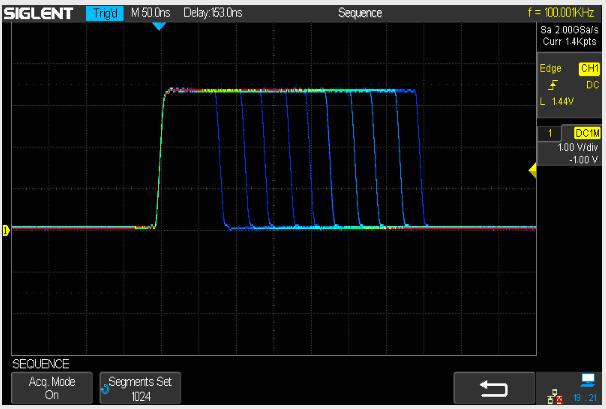Click the Delay:163.0ns readout

[215, 11]
